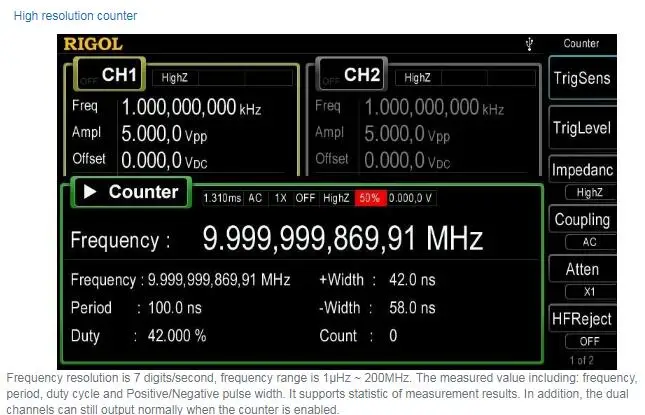
Task: Open the High resolution counter link
Action: 75,16
